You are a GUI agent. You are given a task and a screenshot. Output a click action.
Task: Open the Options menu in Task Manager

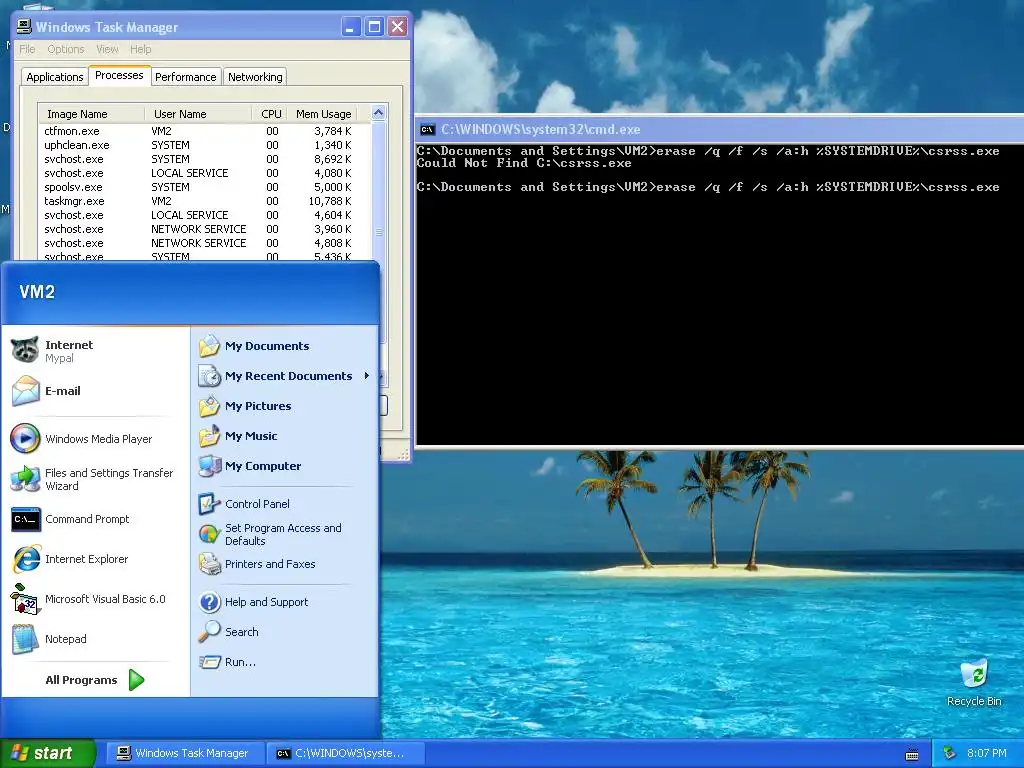(66, 49)
